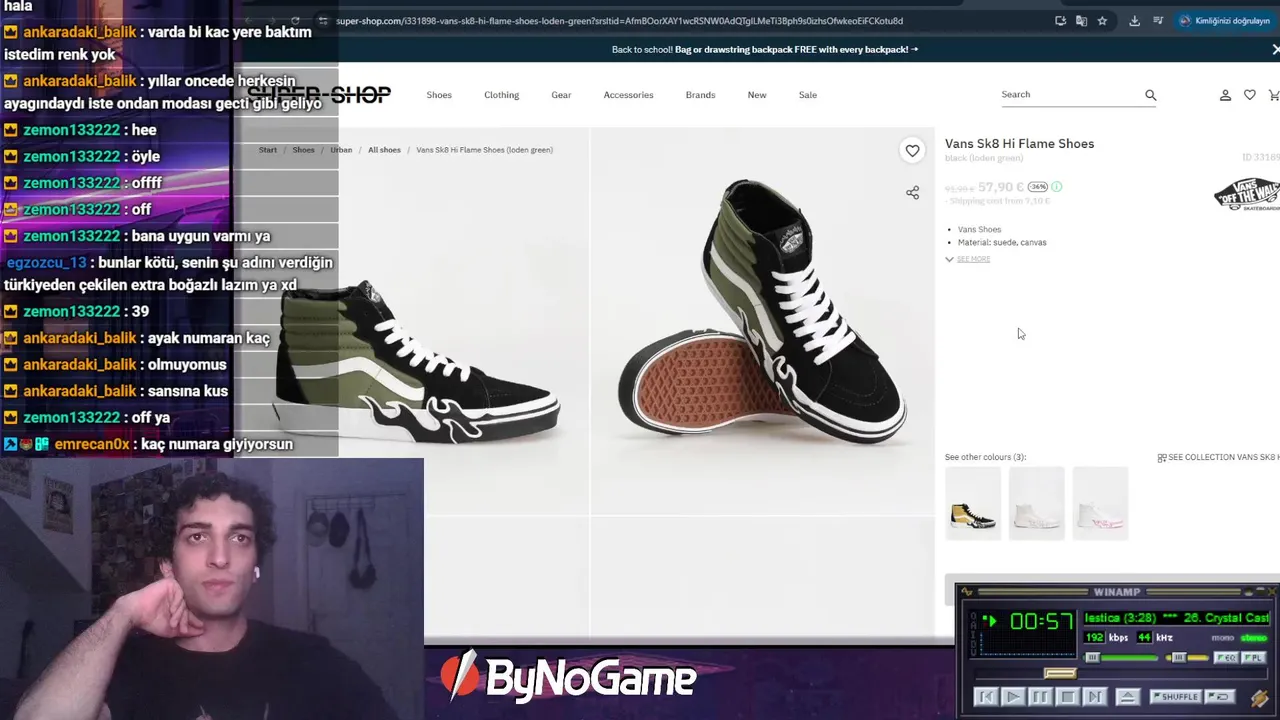Image resolution: width=1280 pixels, height=720 pixels.
Task: Click the price info icon next to discount
Action: click(1057, 187)
